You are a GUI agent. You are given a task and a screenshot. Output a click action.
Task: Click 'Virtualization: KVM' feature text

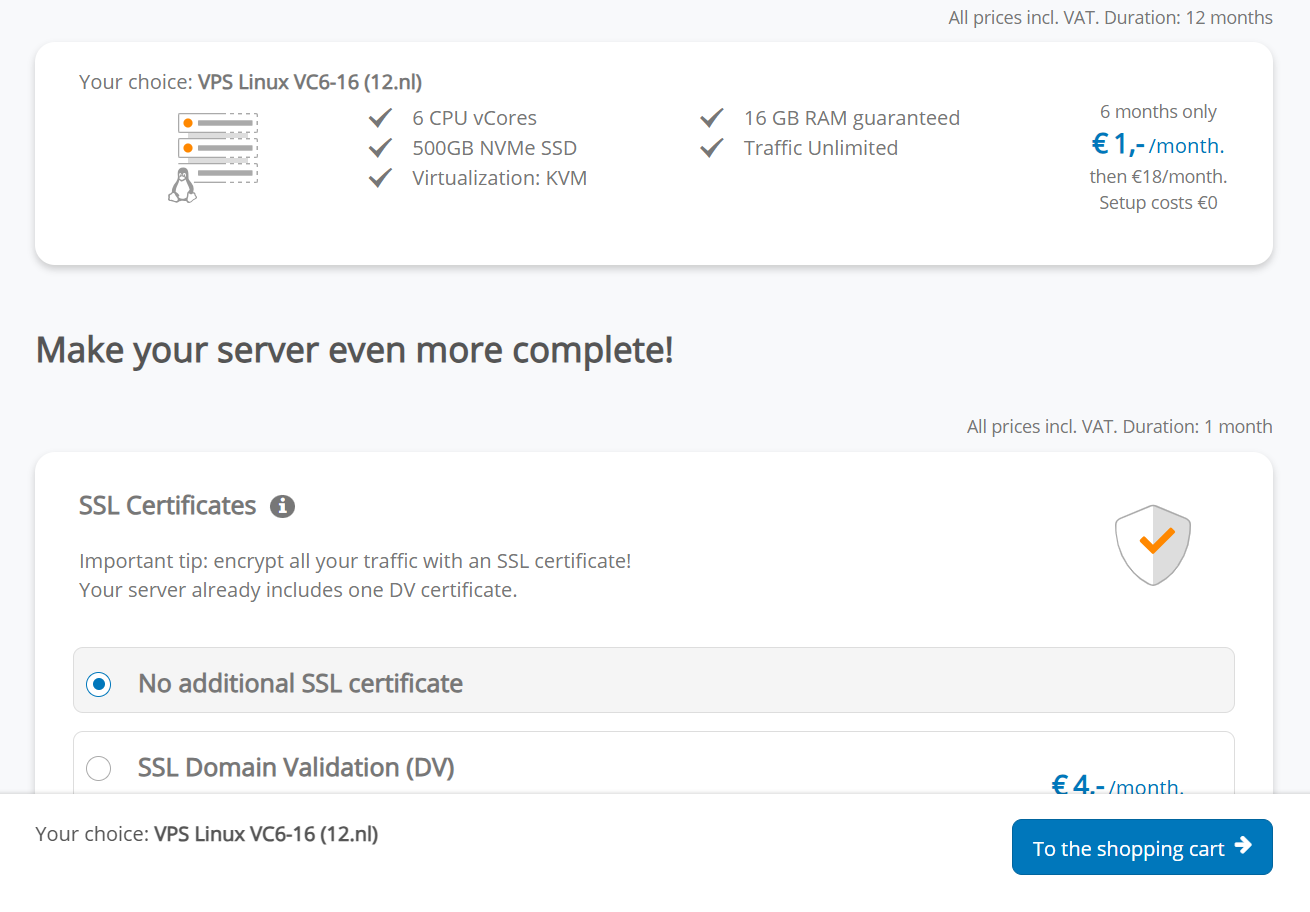[x=500, y=178]
